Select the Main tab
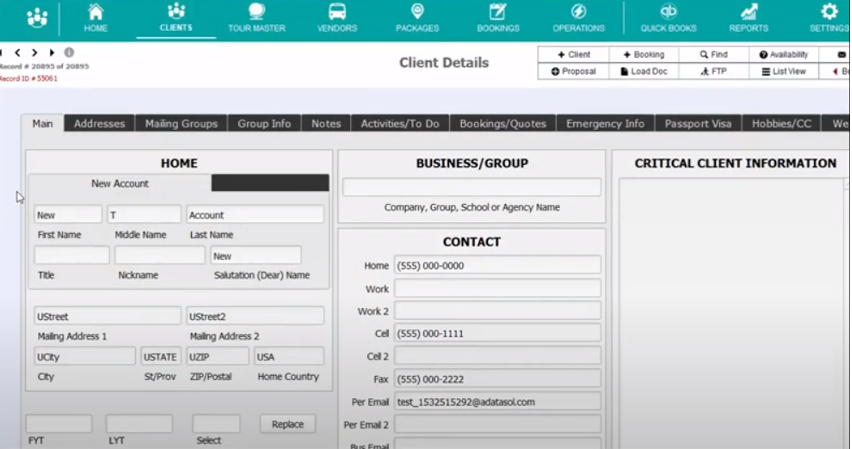This screenshot has width=852, height=449. (42, 123)
